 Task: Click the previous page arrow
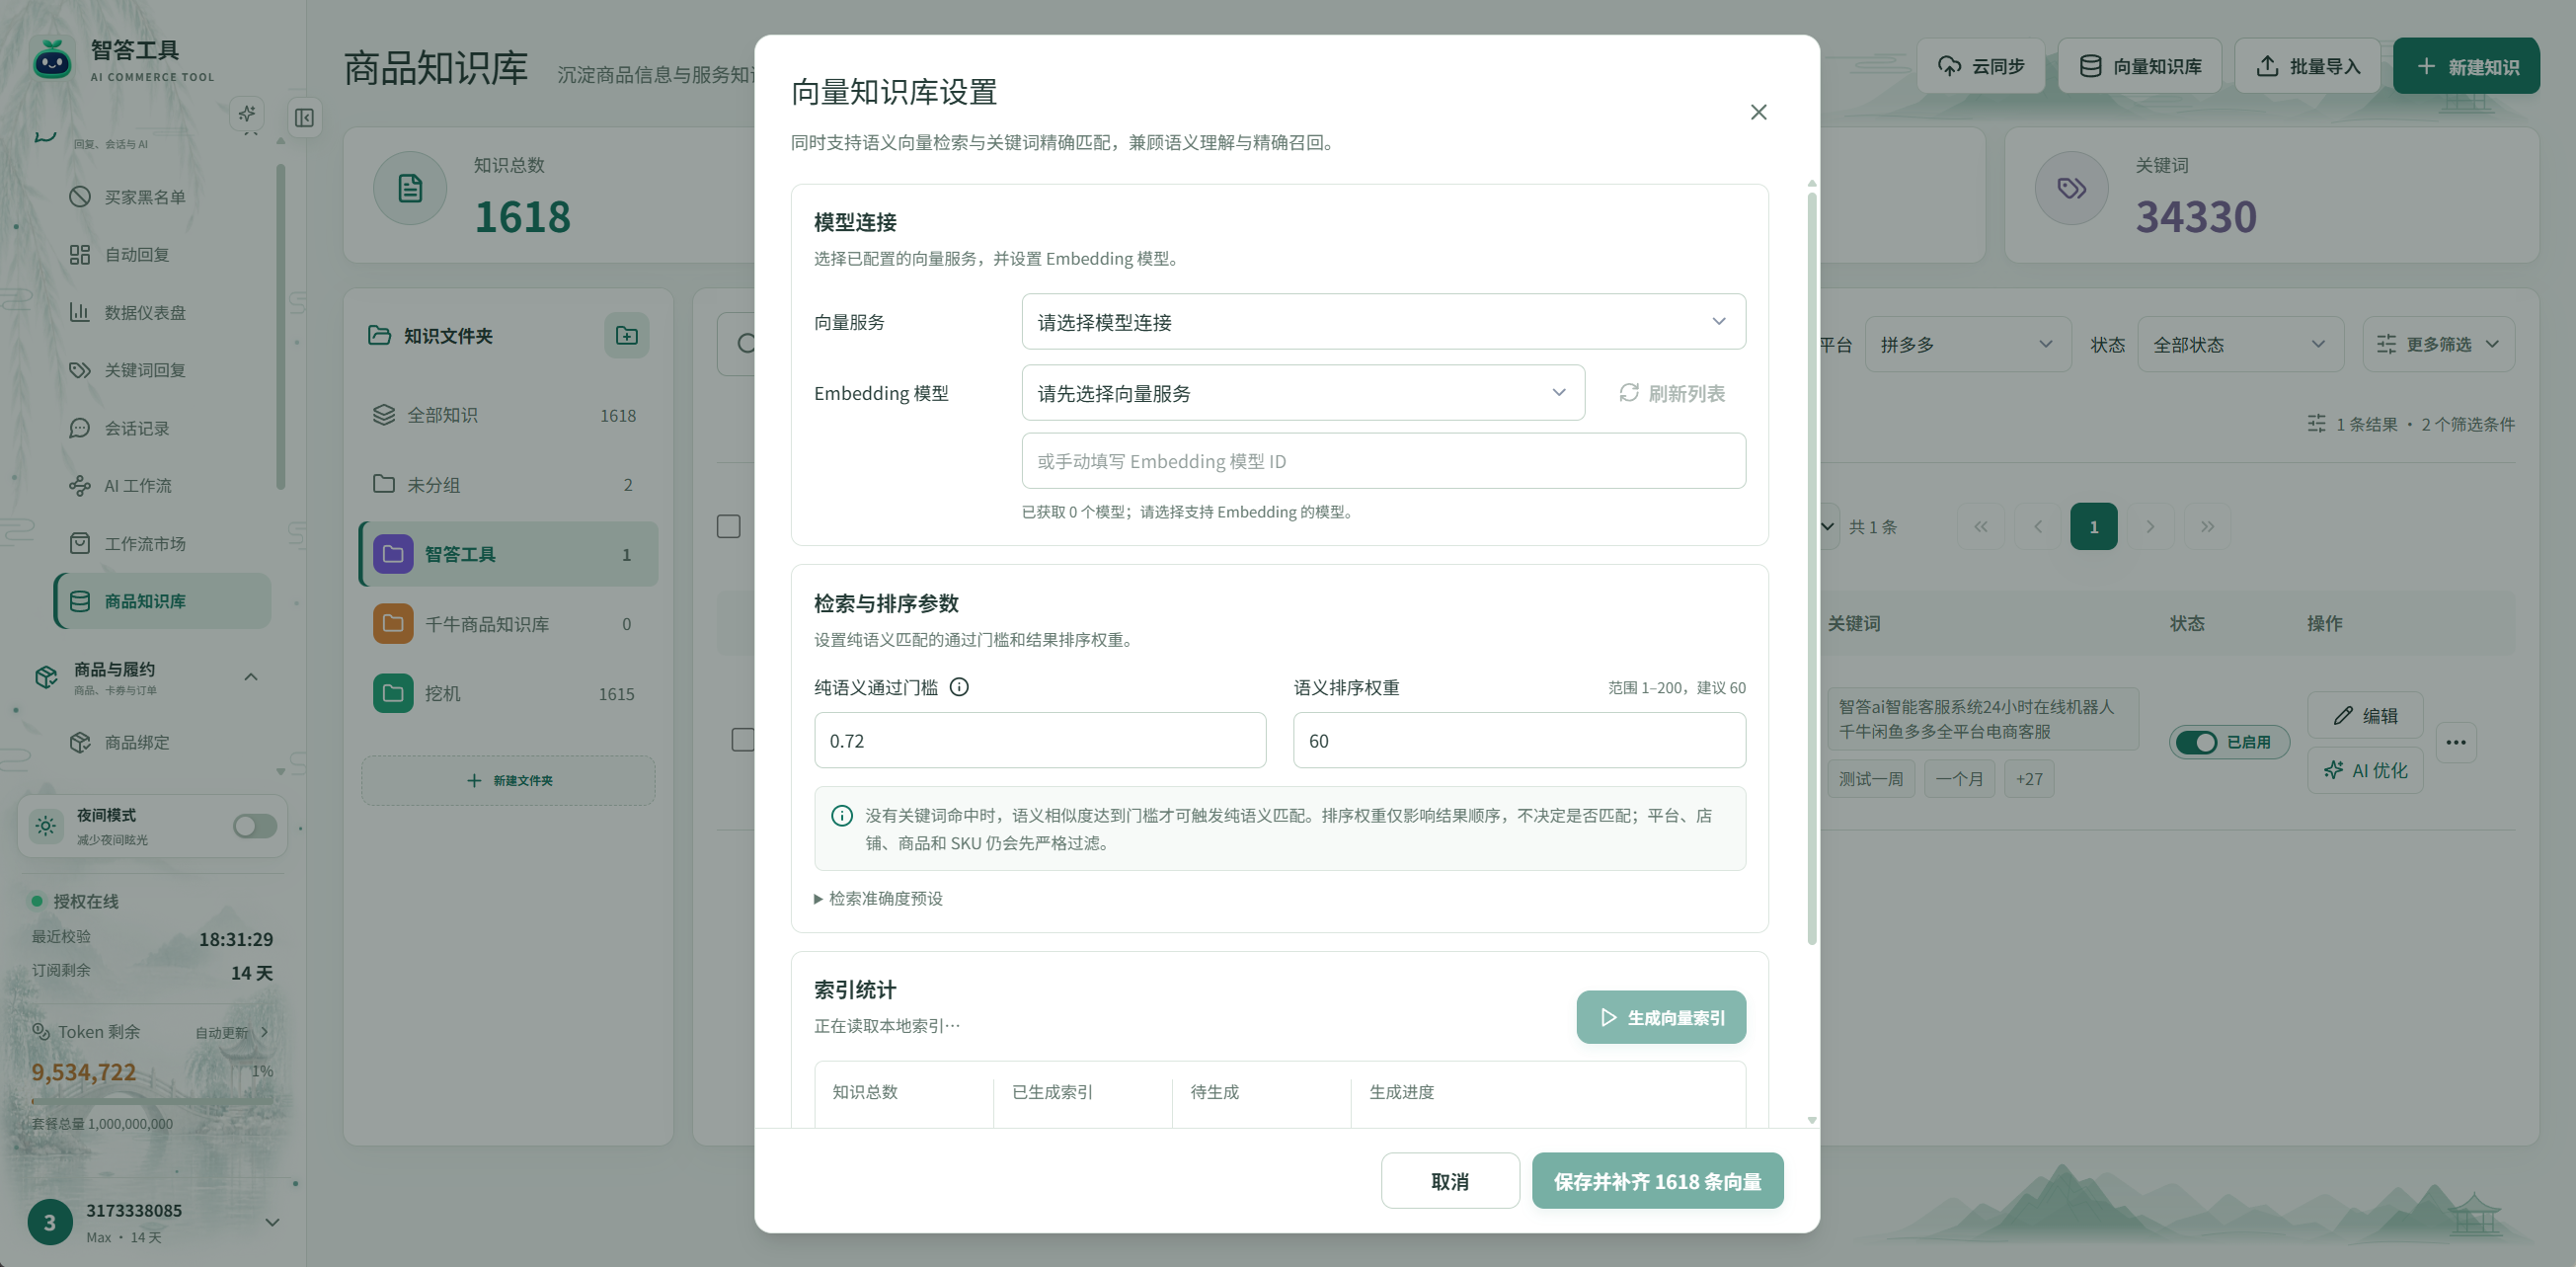[x=2037, y=527]
